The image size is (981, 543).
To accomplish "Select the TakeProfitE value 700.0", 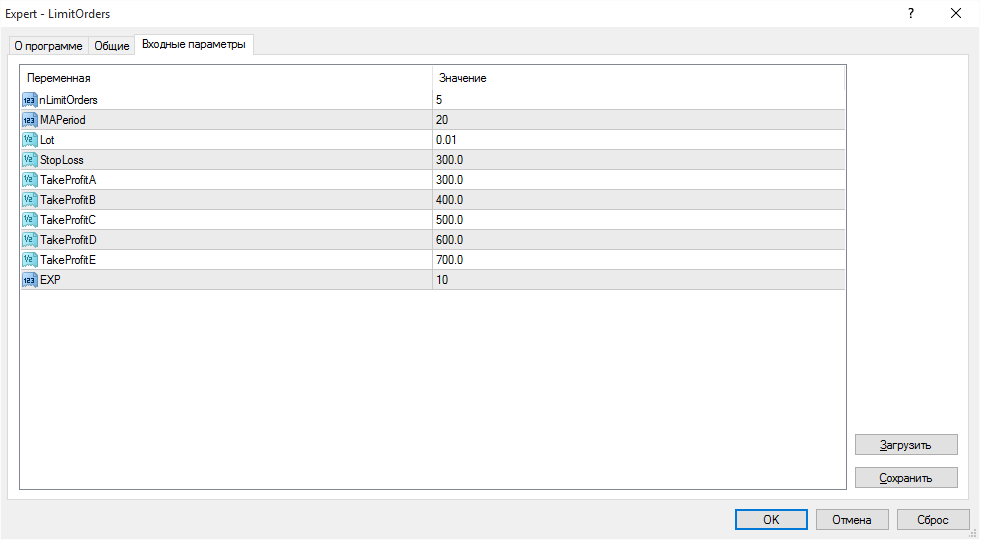I will pyautogui.click(x=449, y=260).
